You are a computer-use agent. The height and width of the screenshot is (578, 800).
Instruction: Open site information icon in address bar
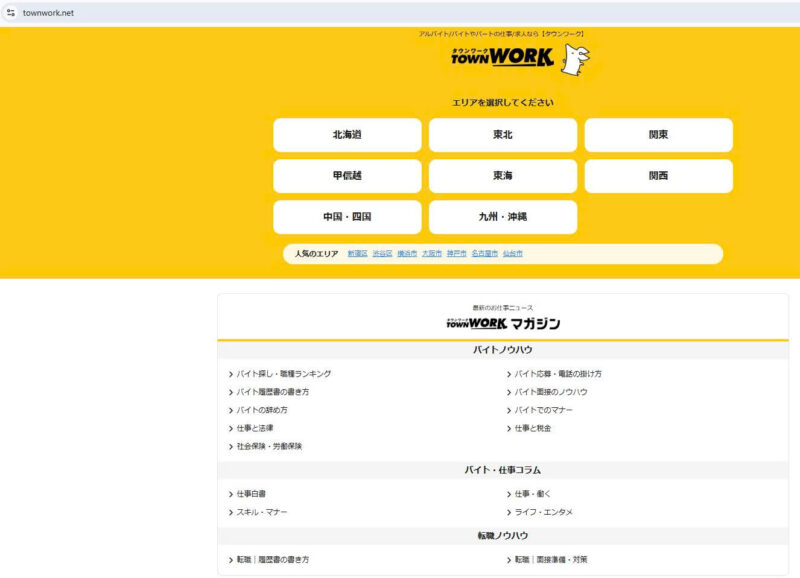(x=11, y=13)
